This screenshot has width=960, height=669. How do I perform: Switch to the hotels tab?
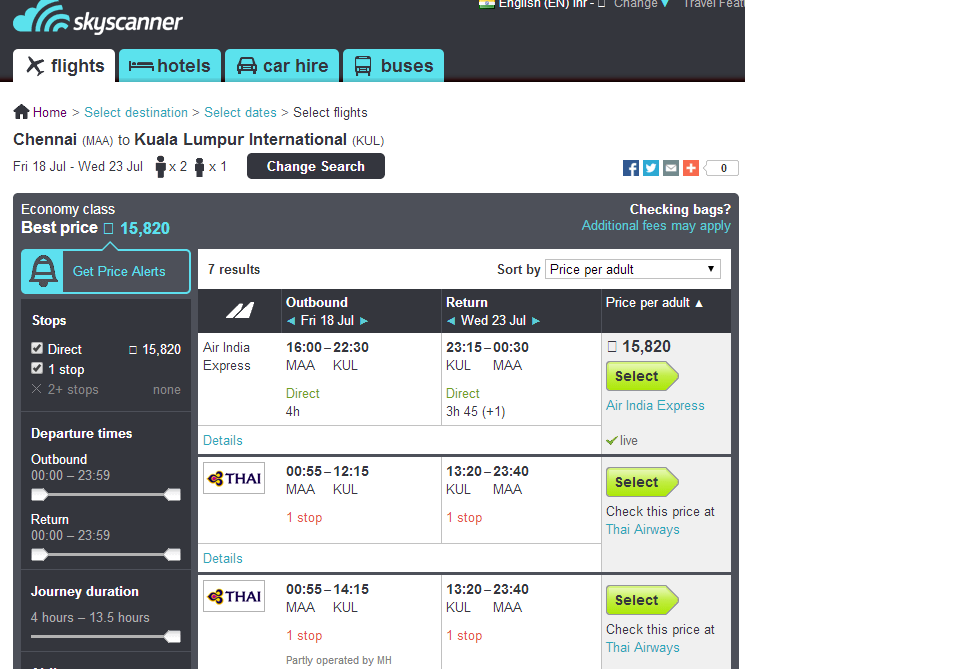click(x=170, y=65)
